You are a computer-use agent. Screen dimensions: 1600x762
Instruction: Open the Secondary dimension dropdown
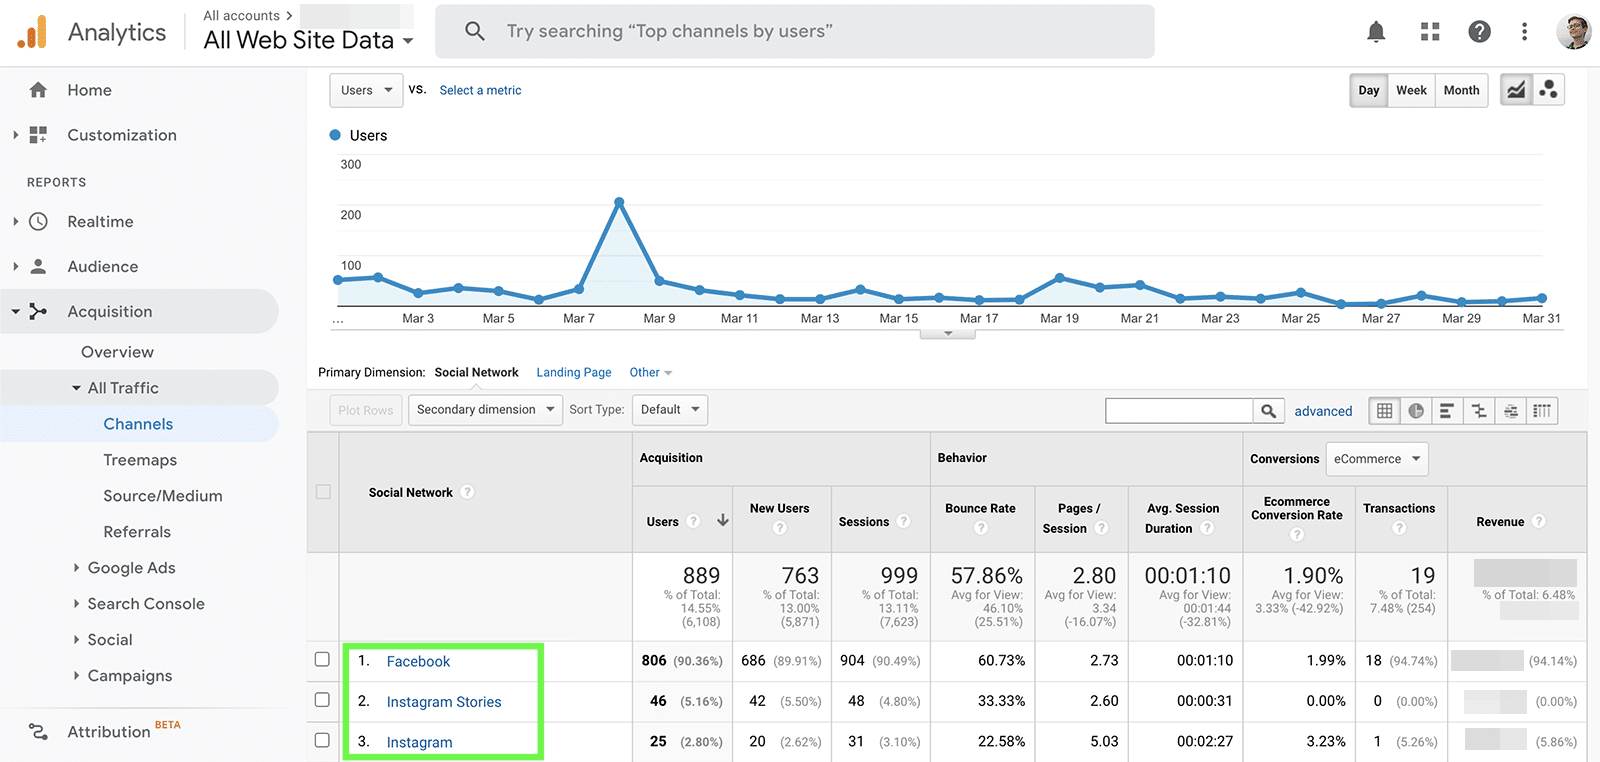(x=485, y=410)
